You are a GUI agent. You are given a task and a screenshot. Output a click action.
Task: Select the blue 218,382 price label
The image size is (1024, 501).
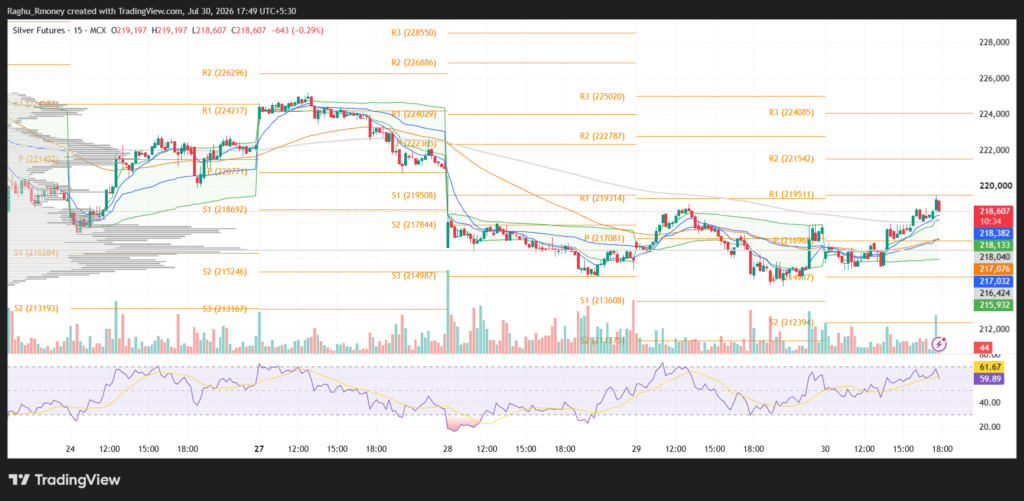point(993,233)
